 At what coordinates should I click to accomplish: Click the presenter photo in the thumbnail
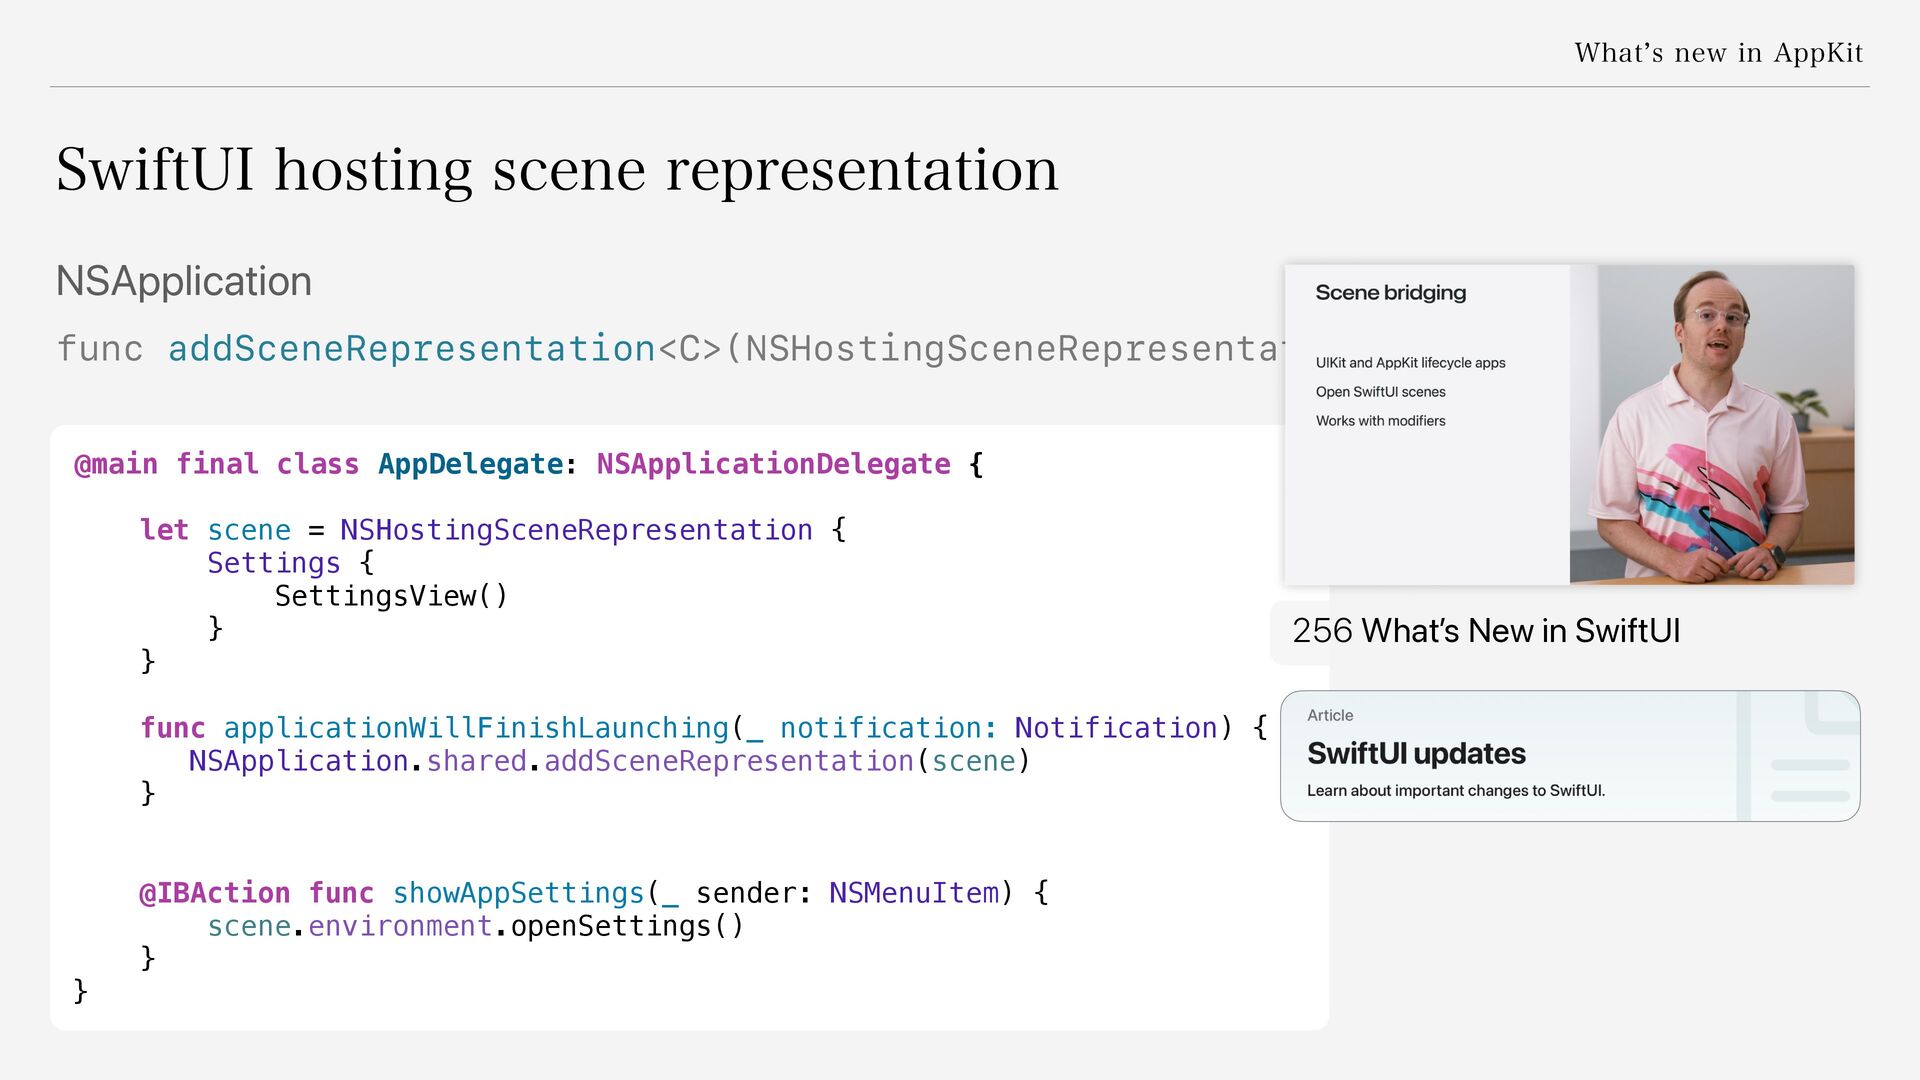coord(1712,425)
